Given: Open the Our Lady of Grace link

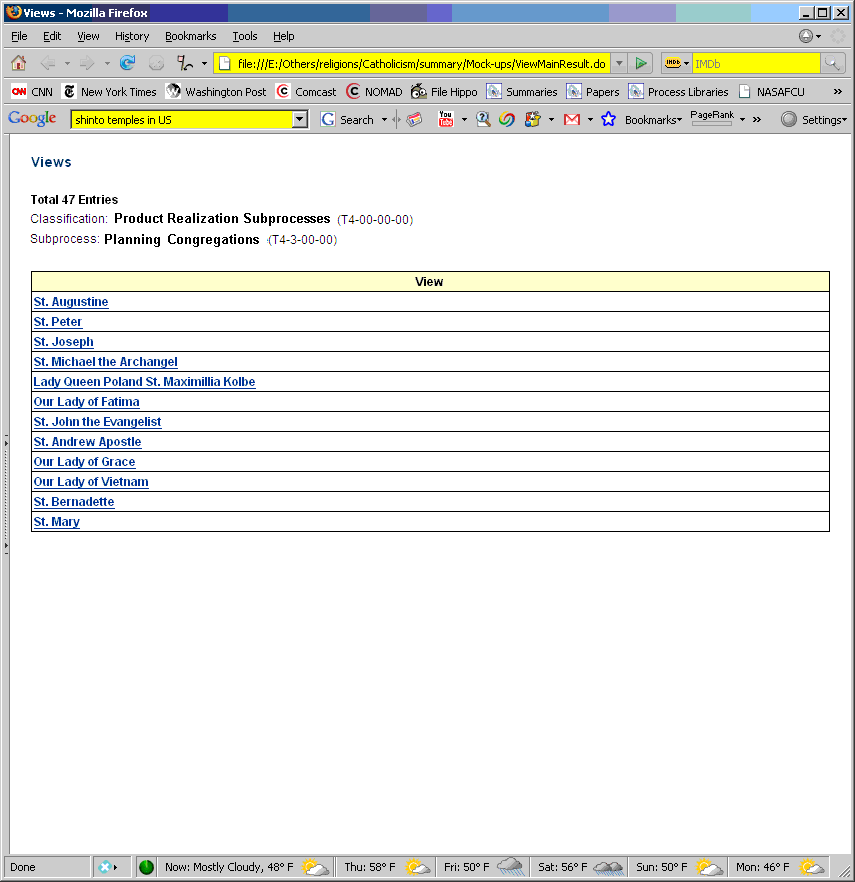Looking at the screenshot, I should coord(84,461).
